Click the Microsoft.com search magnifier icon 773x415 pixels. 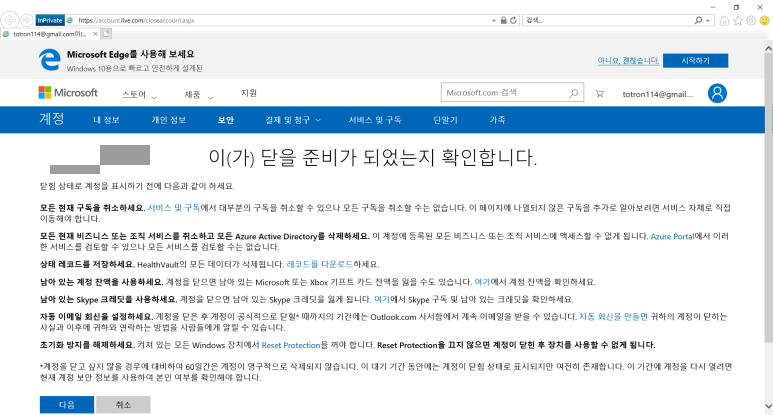pos(574,93)
